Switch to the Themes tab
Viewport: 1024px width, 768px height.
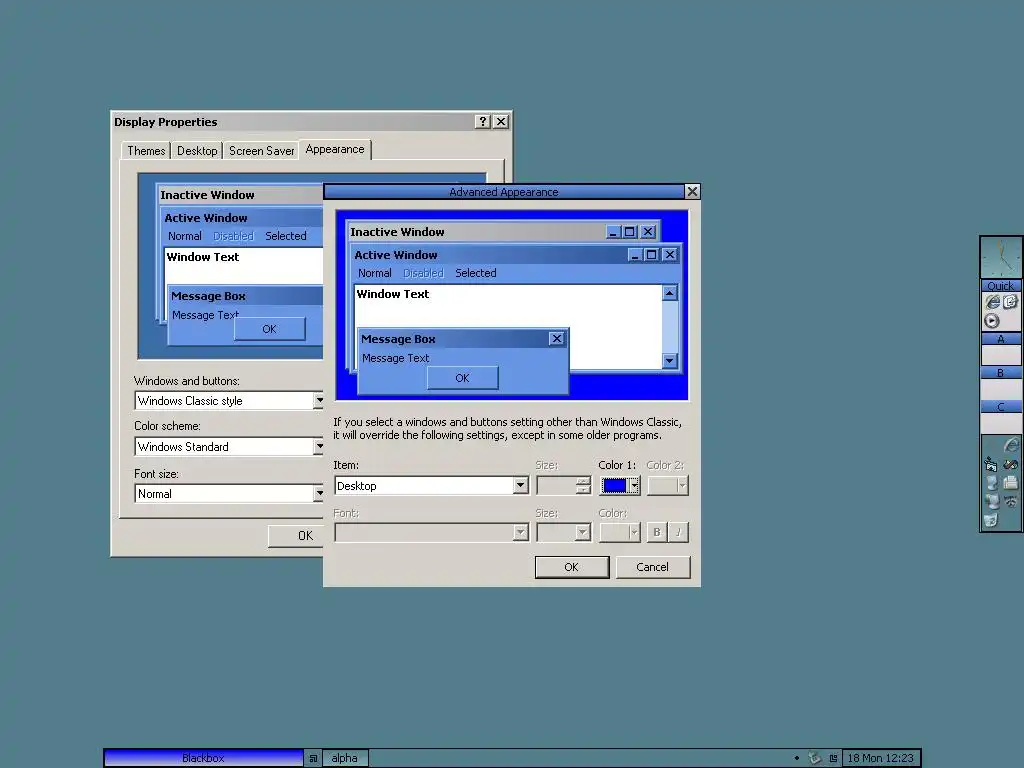point(146,151)
